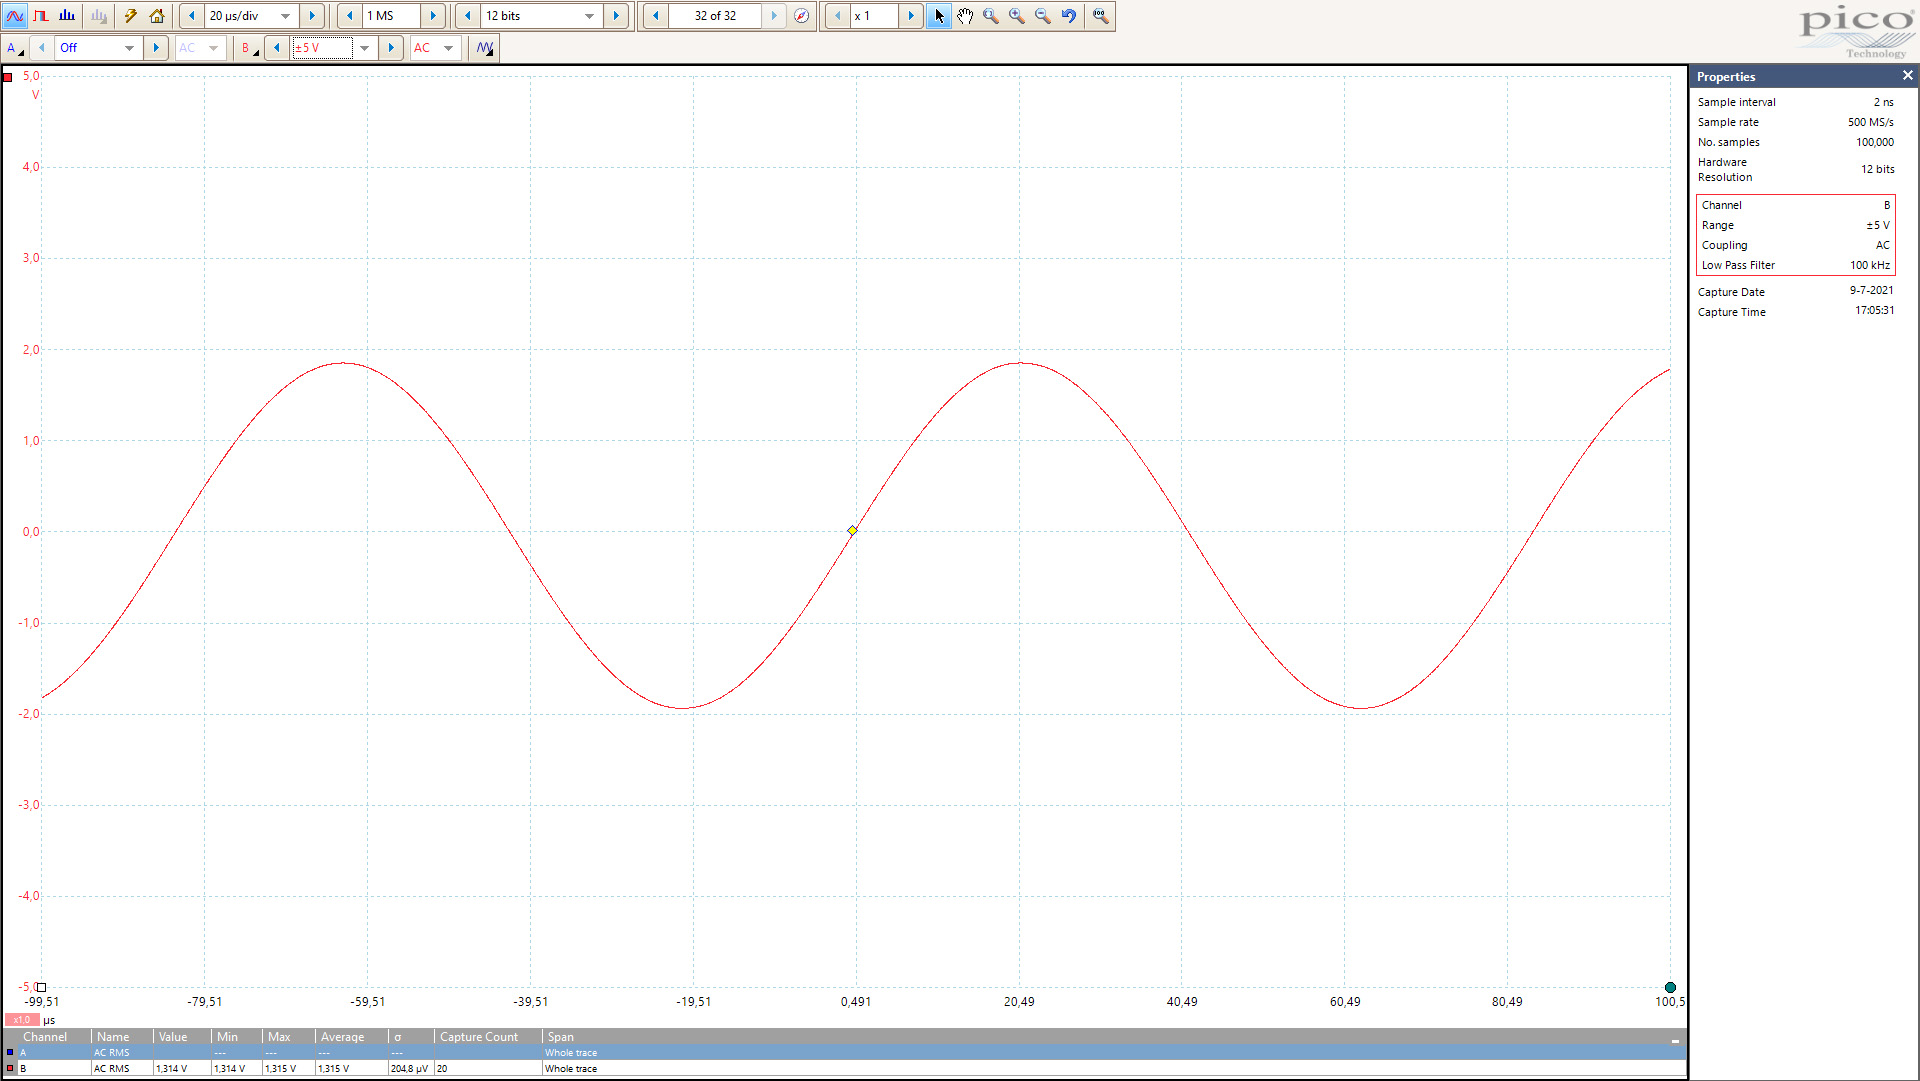Open the 20 µs/div timebase dropdown
The width and height of the screenshot is (1920, 1081).
pyautogui.click(x=286, y=16)
